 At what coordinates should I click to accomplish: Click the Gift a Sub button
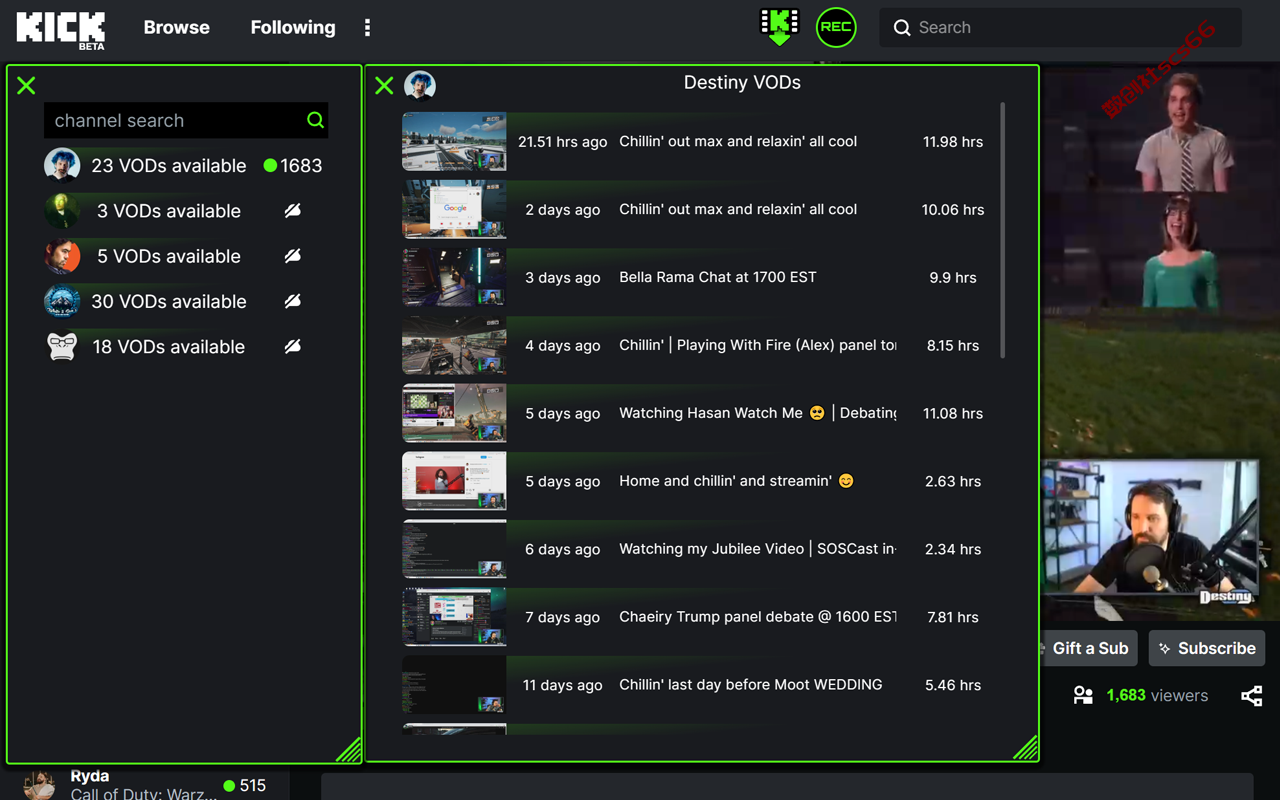(1090, 648)
